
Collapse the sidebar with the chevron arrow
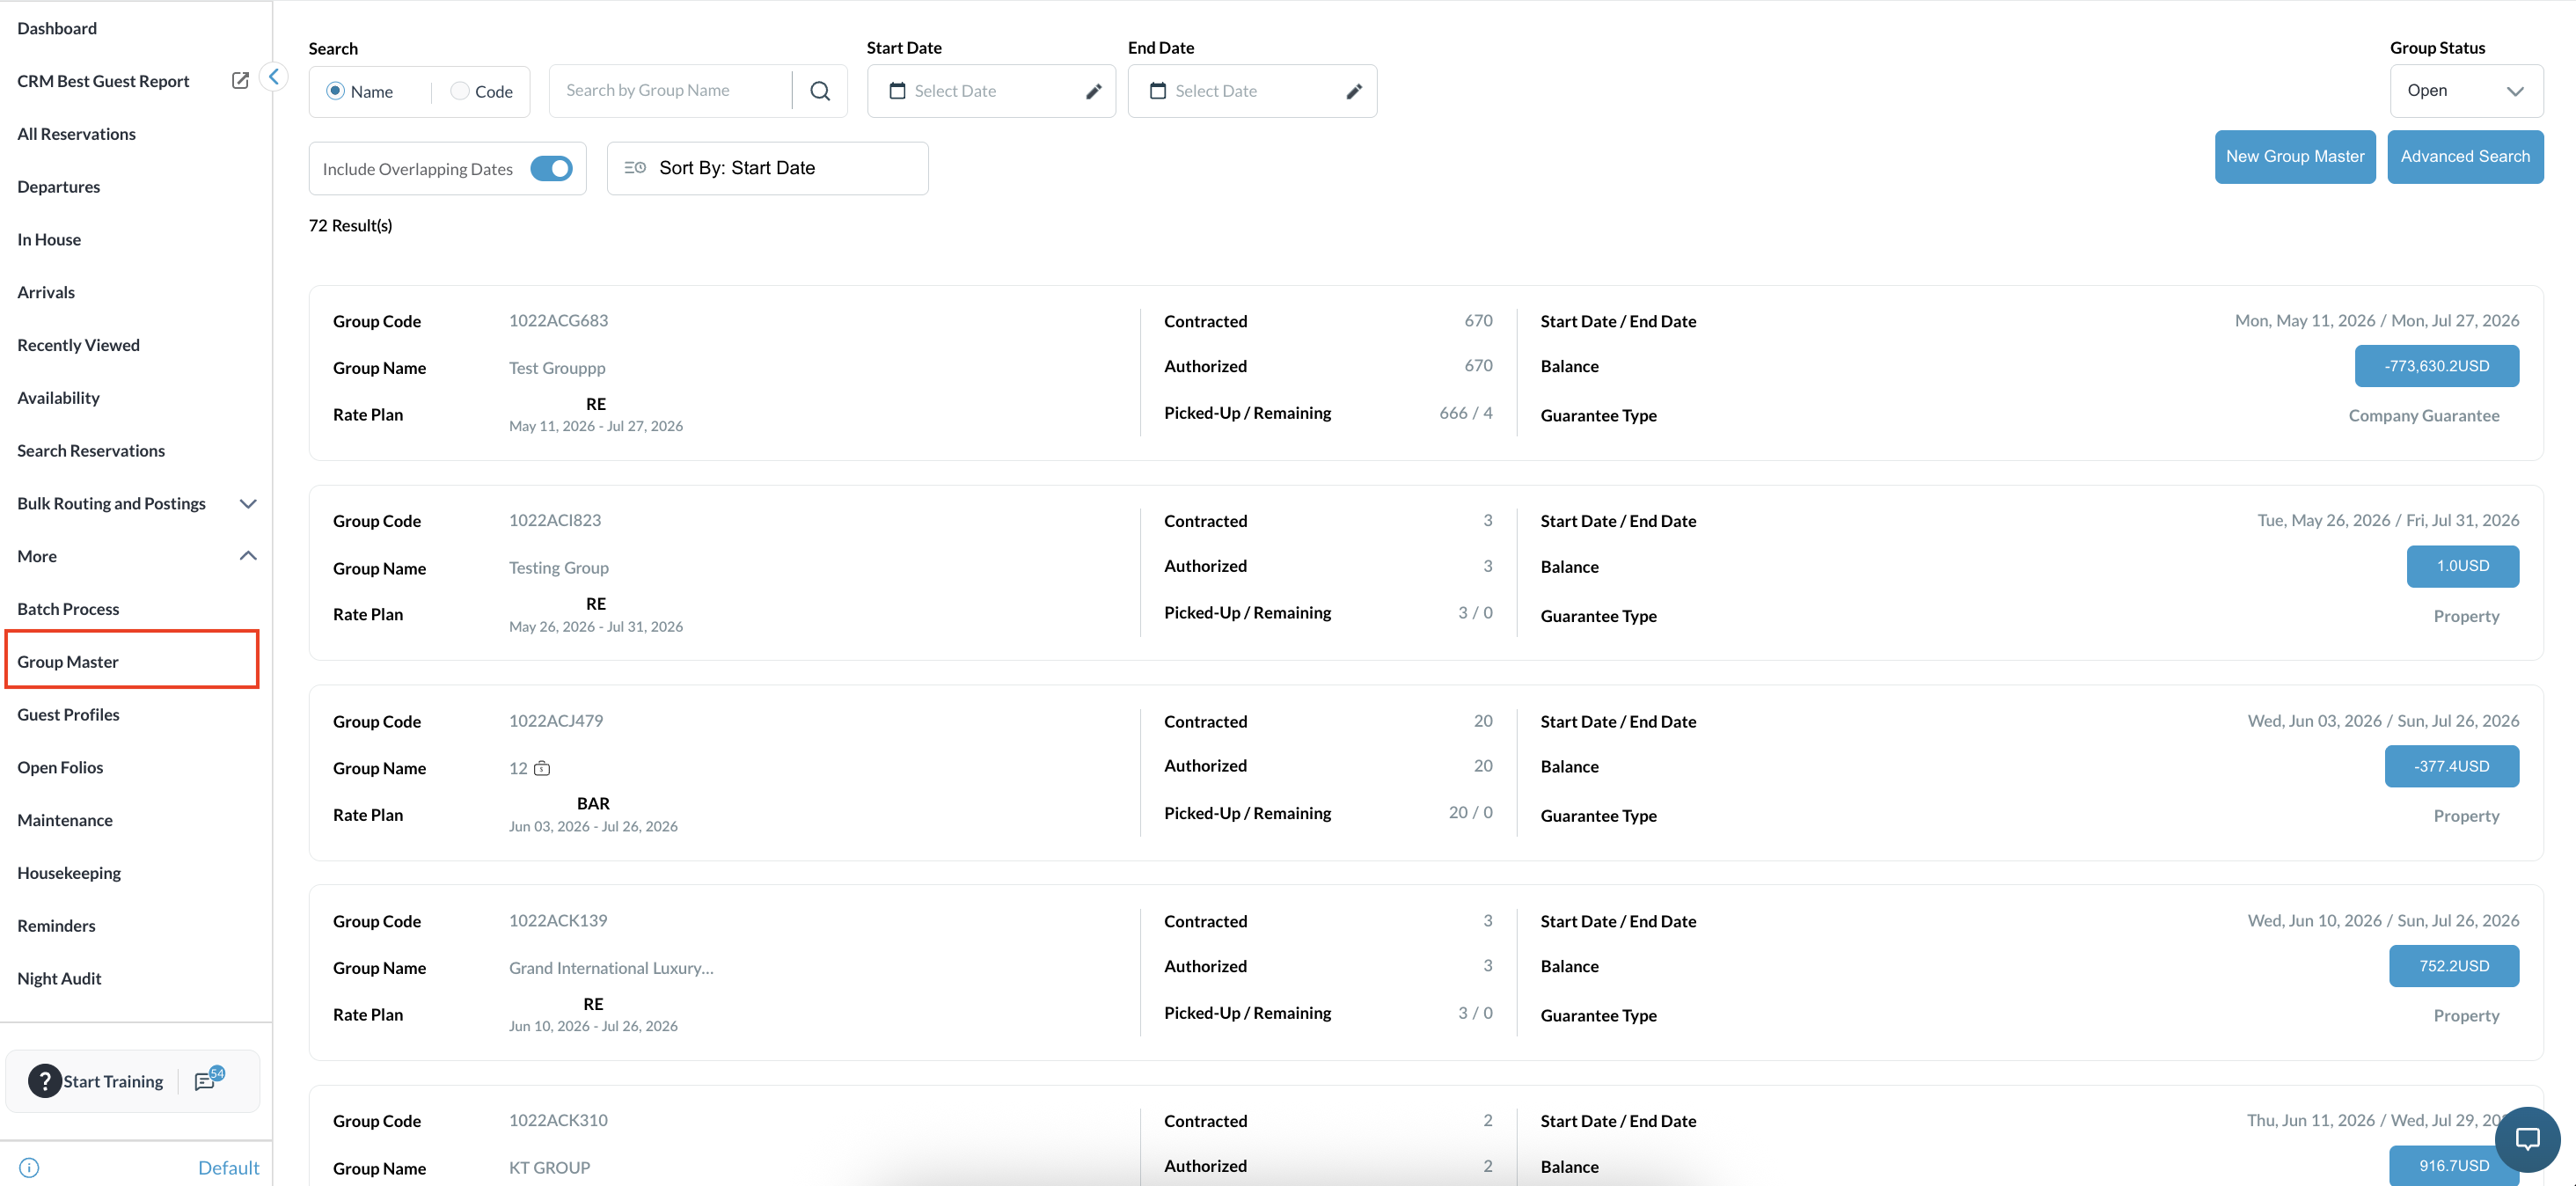point(273,76)
